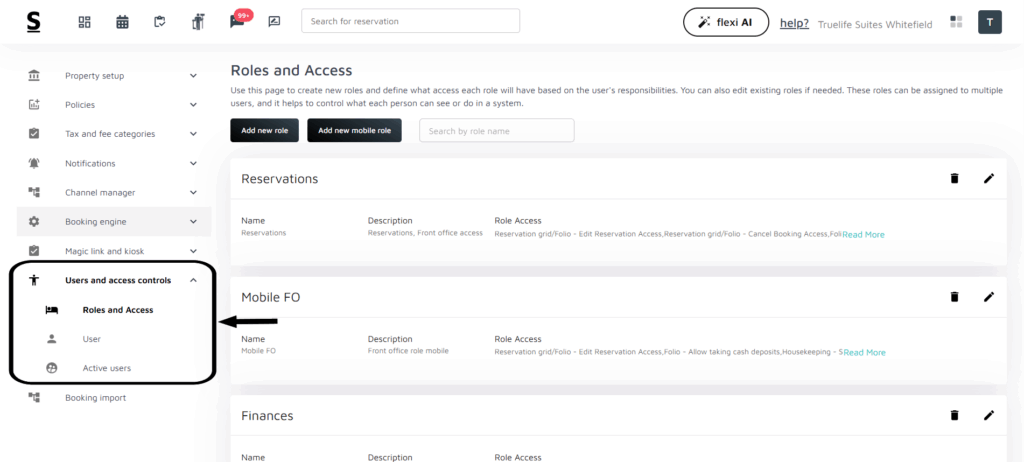This screenshot has height=462, width=1024.
Task: Delete the Mobile FO role
Action: [x=954, y=297]
